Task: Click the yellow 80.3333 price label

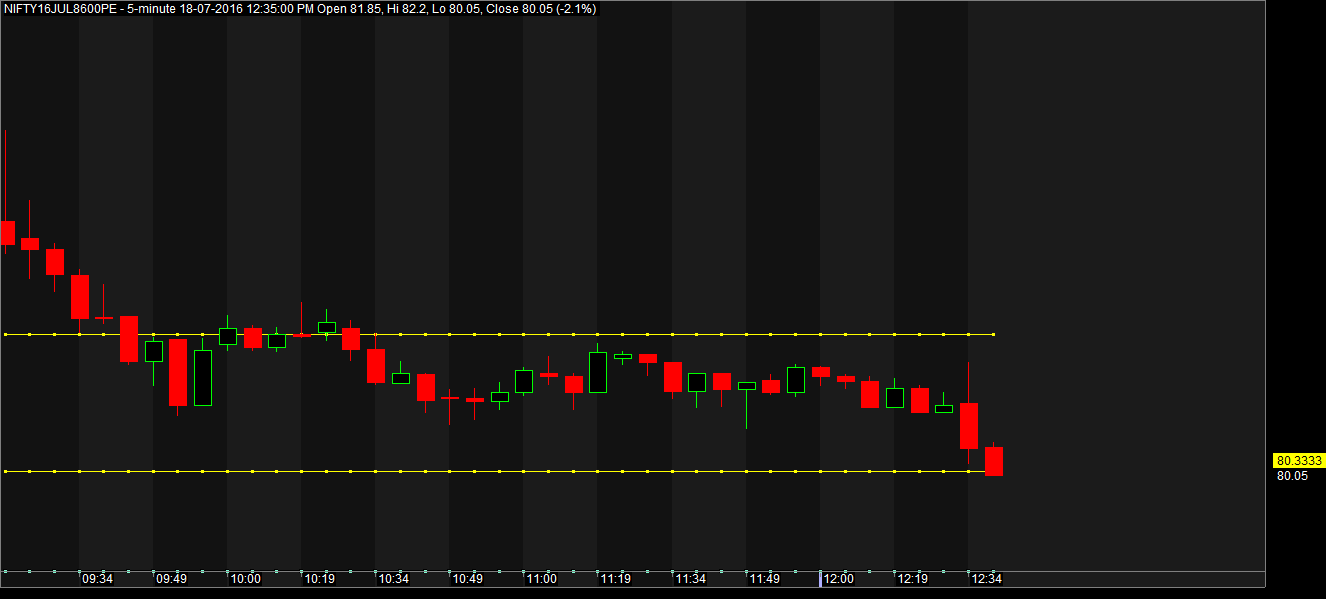Action: point(1299,461)
